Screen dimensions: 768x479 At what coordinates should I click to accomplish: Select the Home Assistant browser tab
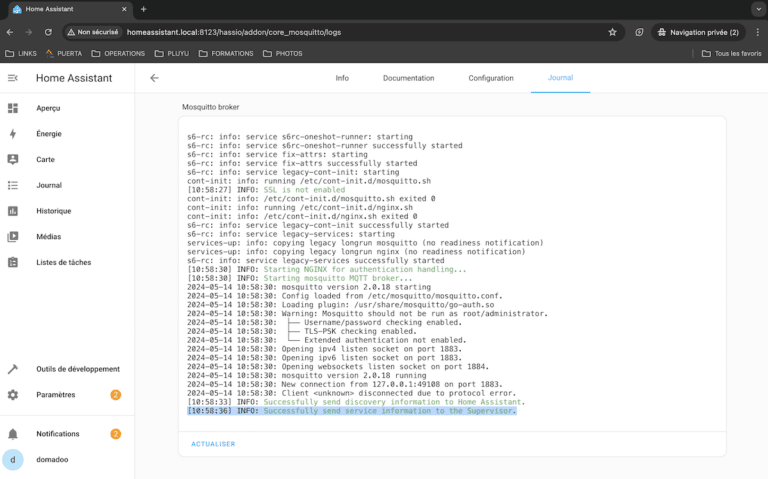coord(69,9)
